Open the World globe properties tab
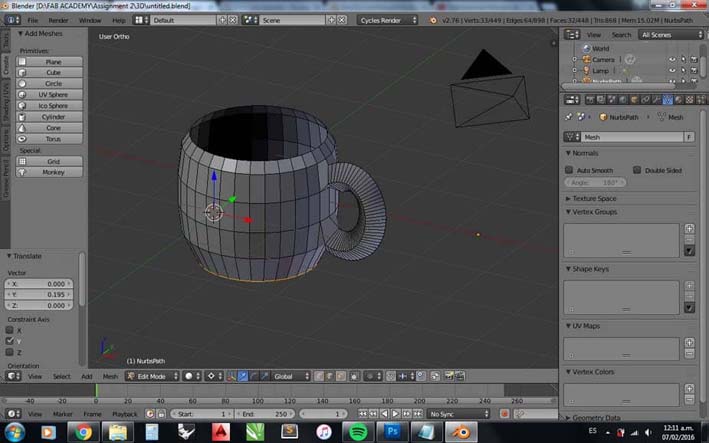Screen dimensions: 709x443 tap(623, 99)
